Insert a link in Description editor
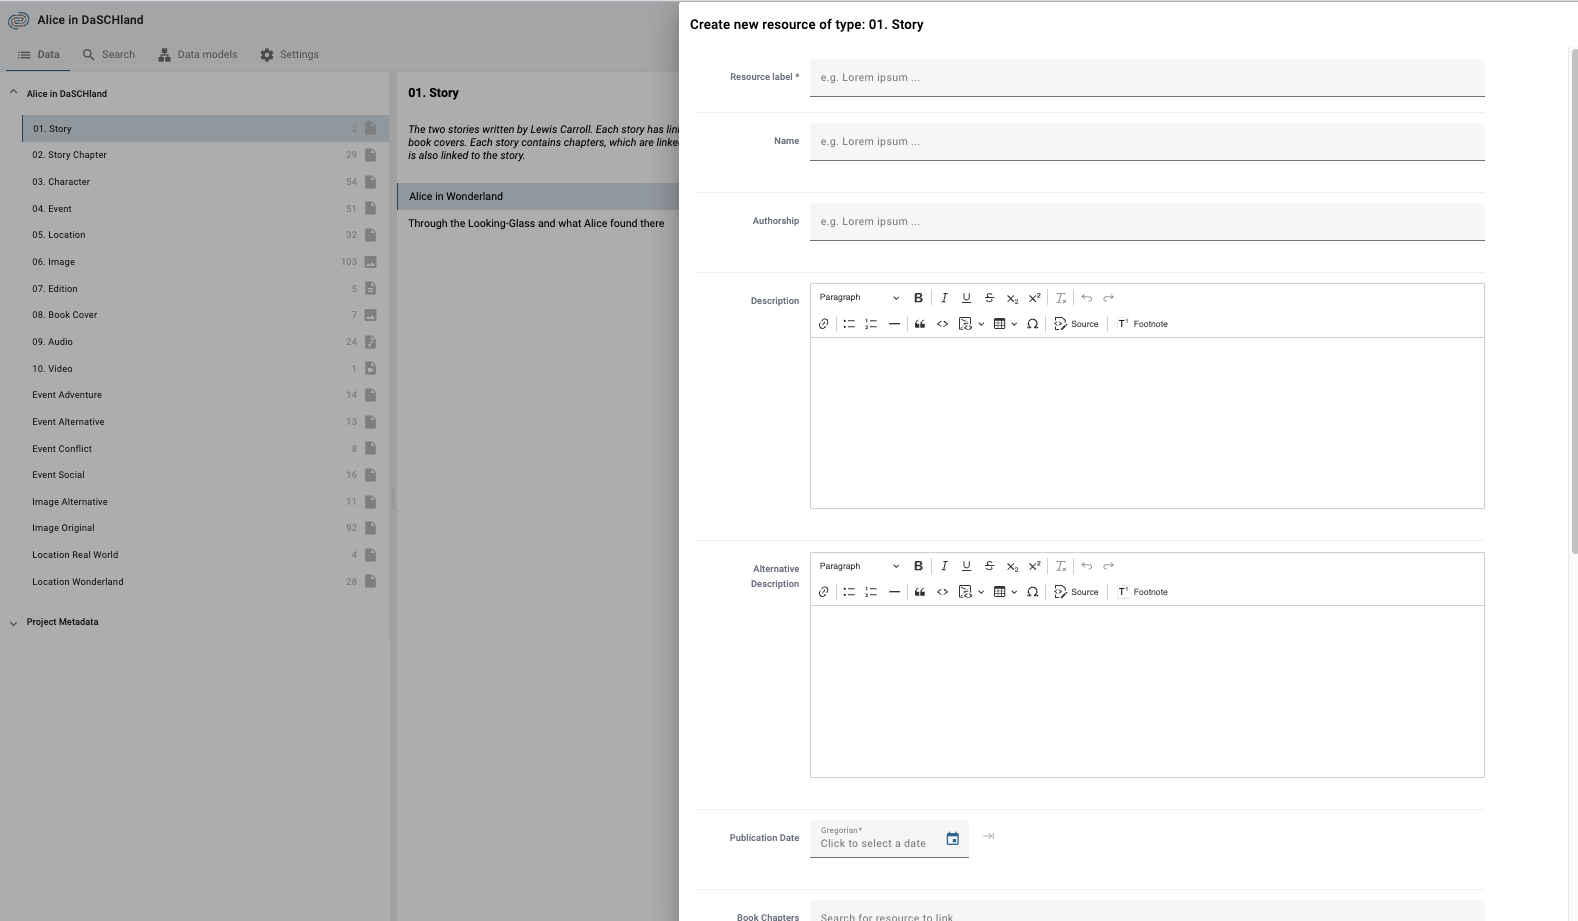Viewport: 1578px width, 921px height. [824, 324]
